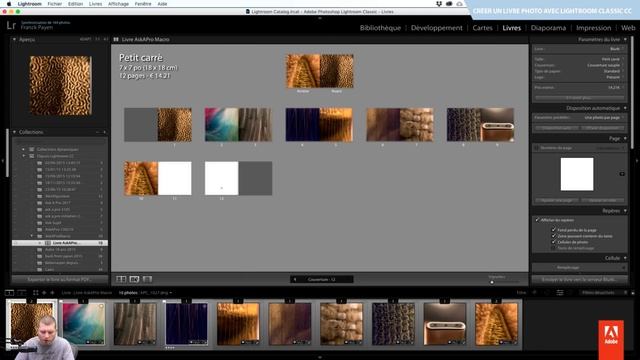Click minus icon in Collections header

(98, 132)
